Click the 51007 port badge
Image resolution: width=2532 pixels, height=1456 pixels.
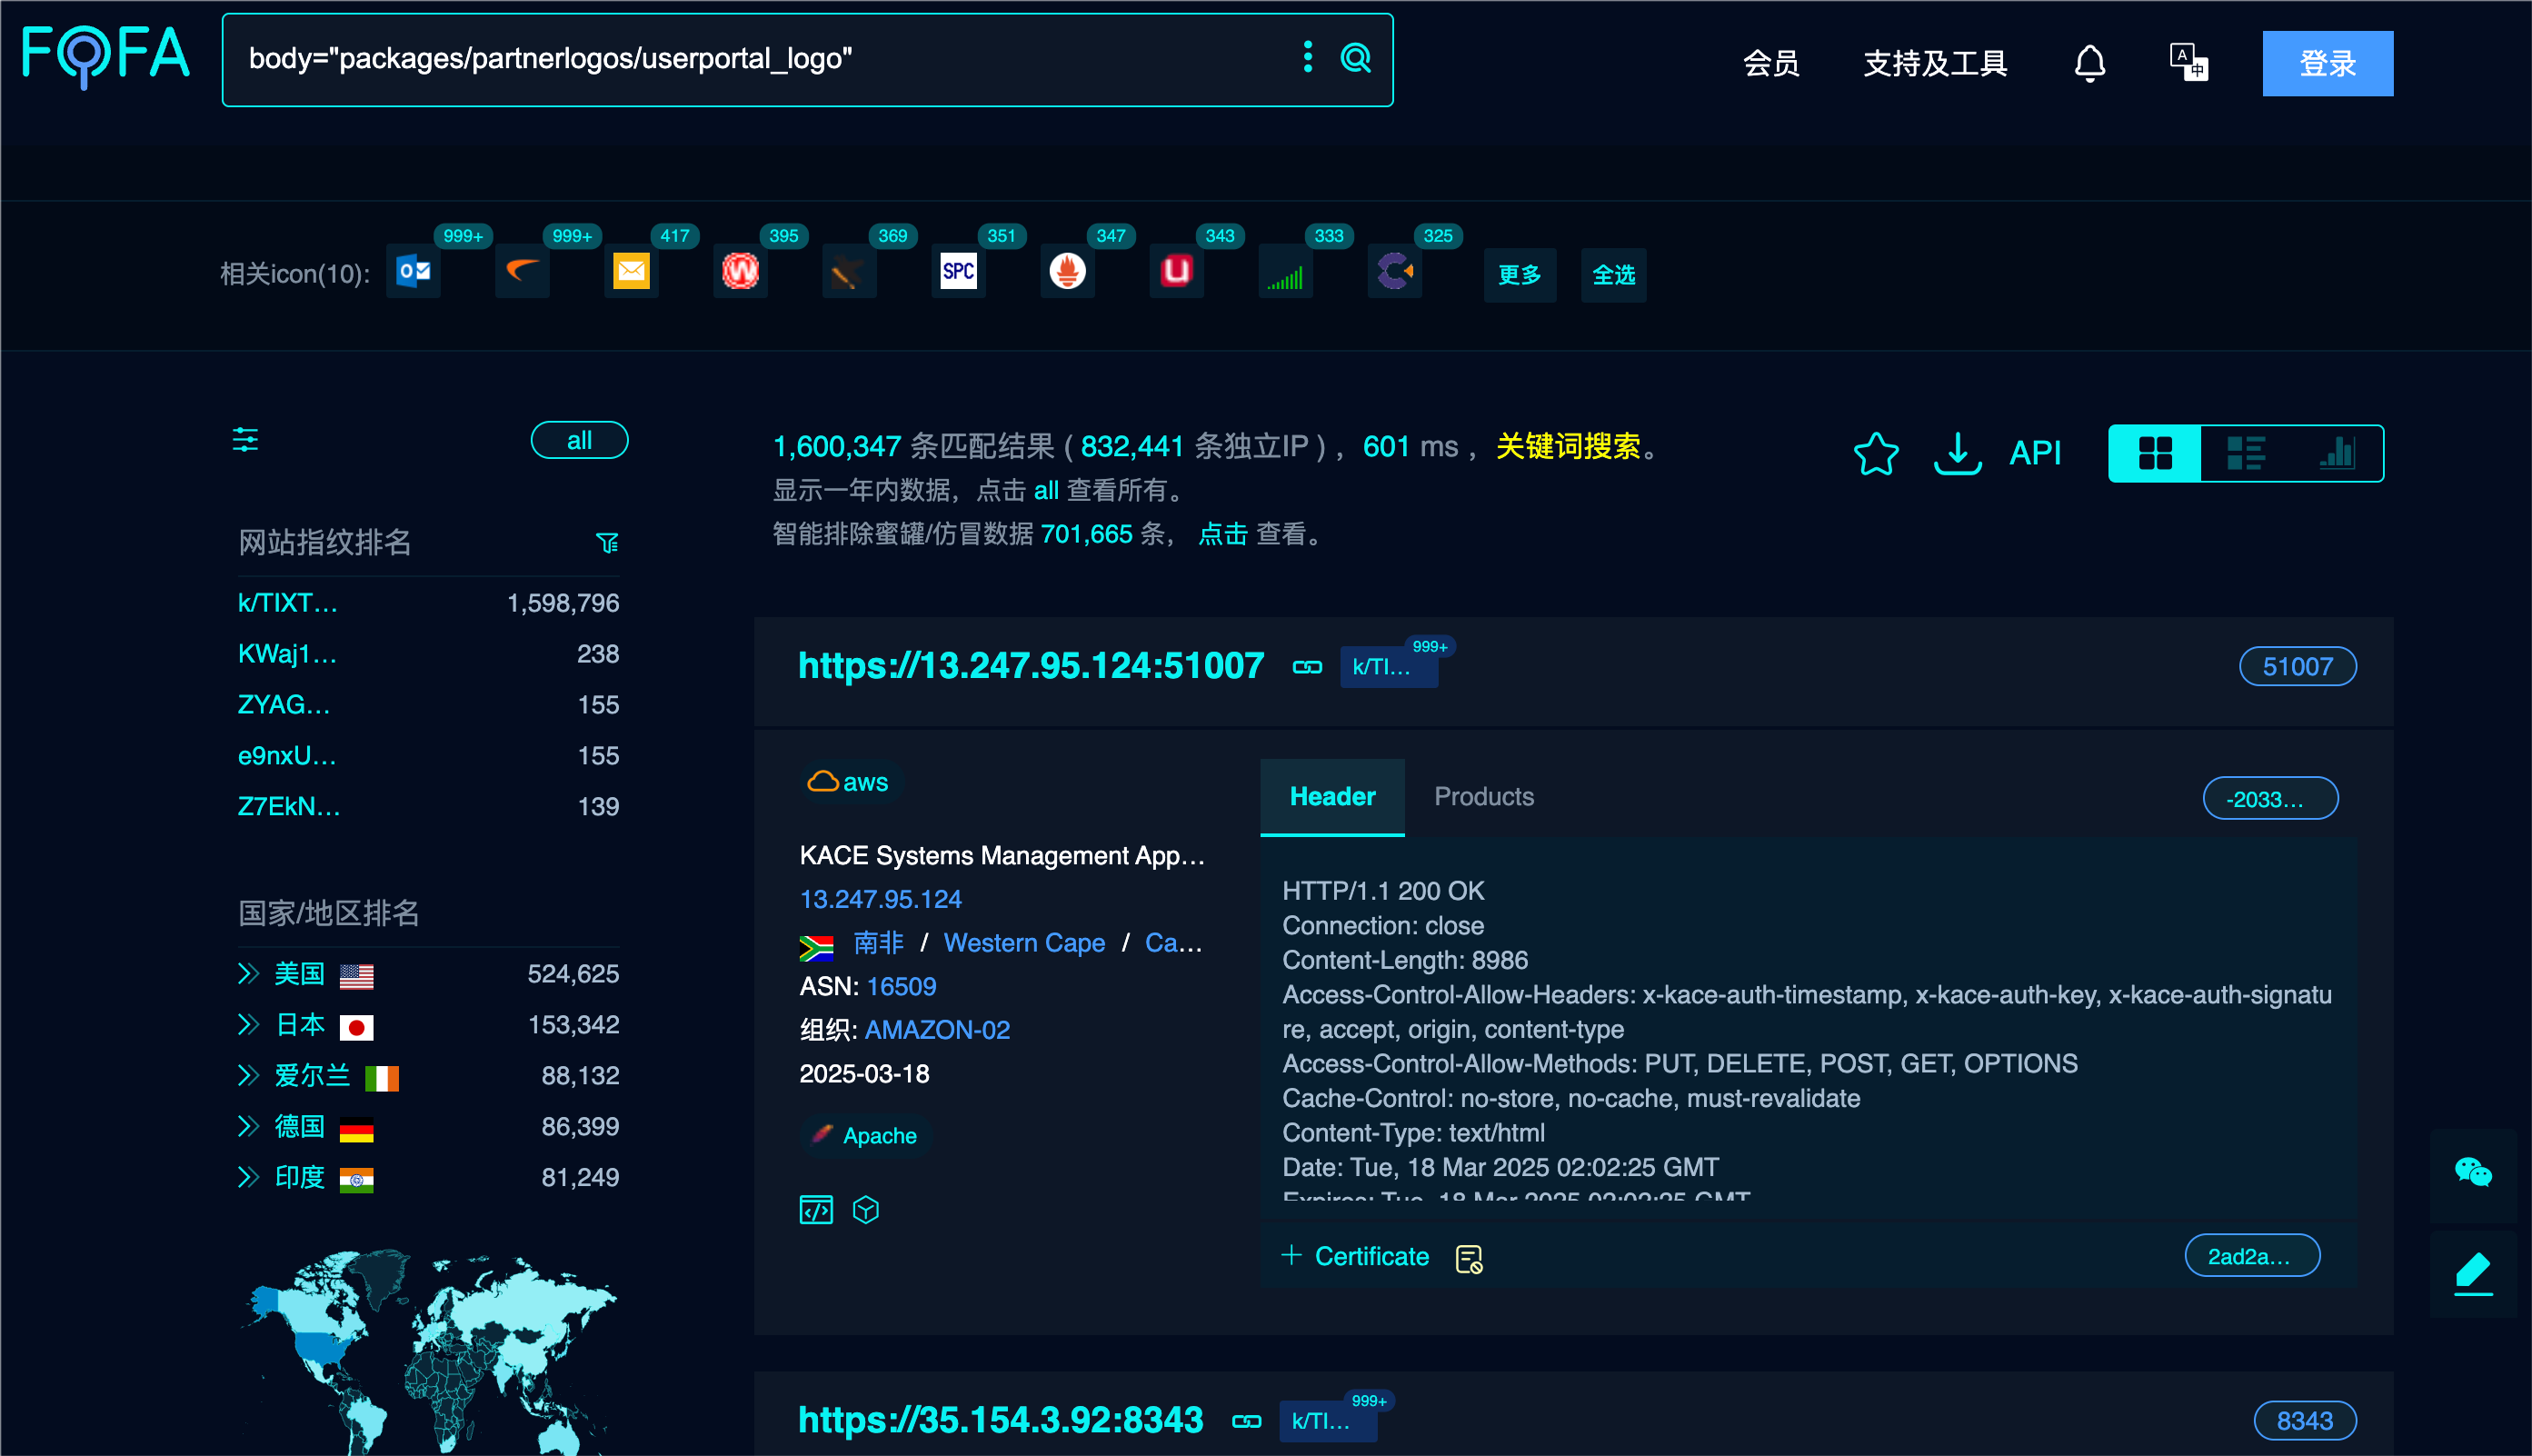(x=2297, y=667)
